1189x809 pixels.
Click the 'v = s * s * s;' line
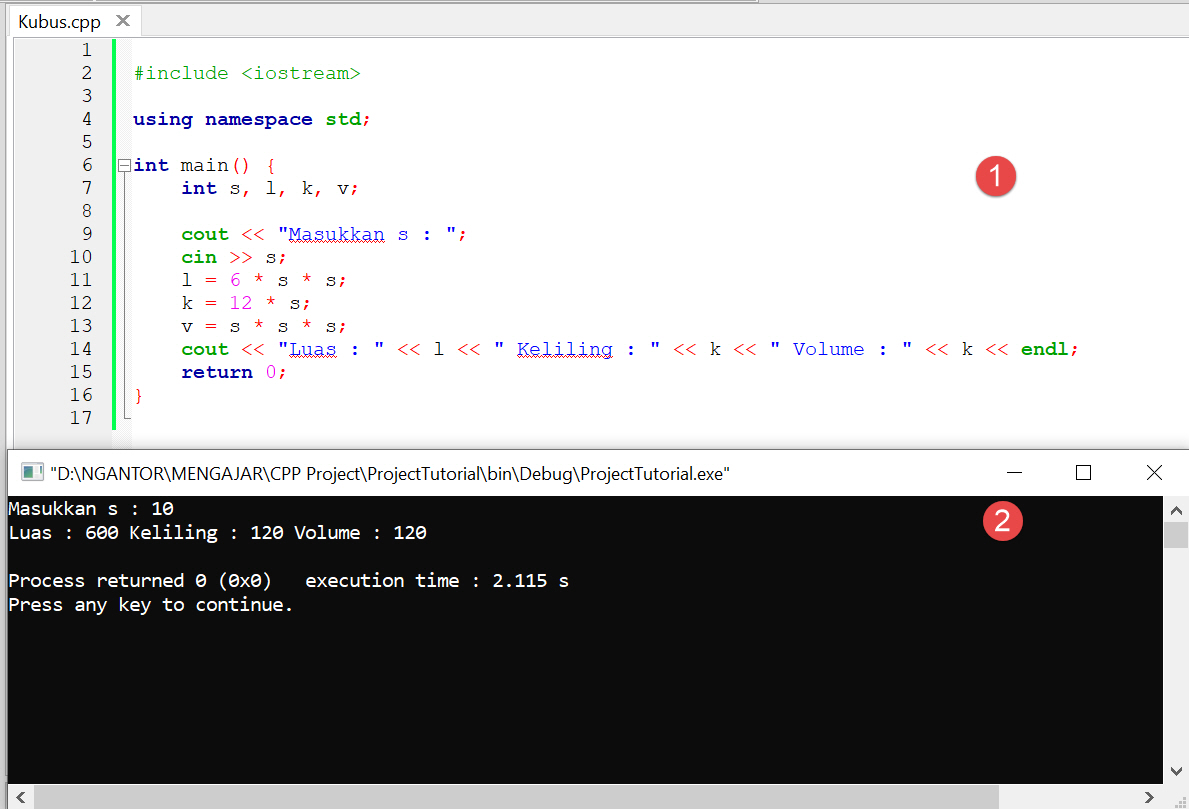(x=263, y=327)
